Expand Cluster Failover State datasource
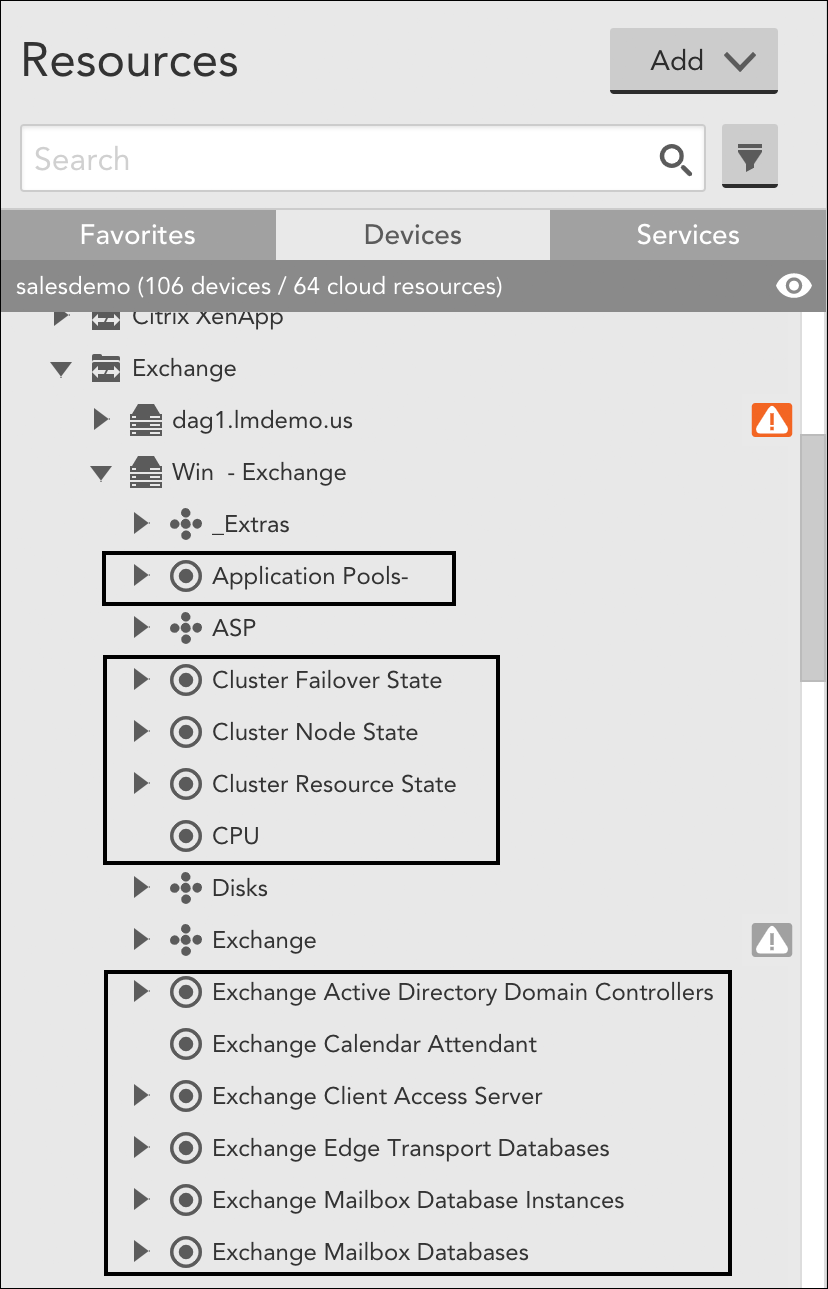This screenshot has width=828, height=1289. pyautogui.click(x=141, y=680)
